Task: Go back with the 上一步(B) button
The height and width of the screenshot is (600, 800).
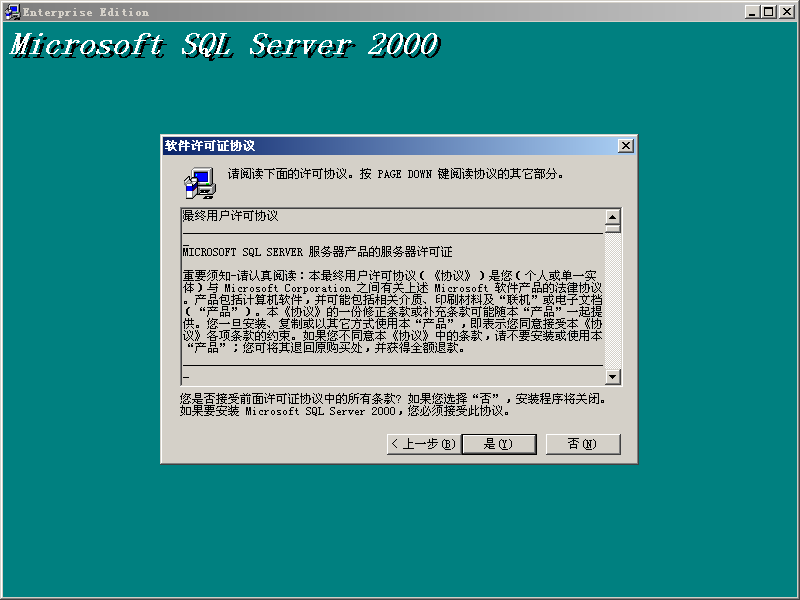Action: (x=424, y=444)
